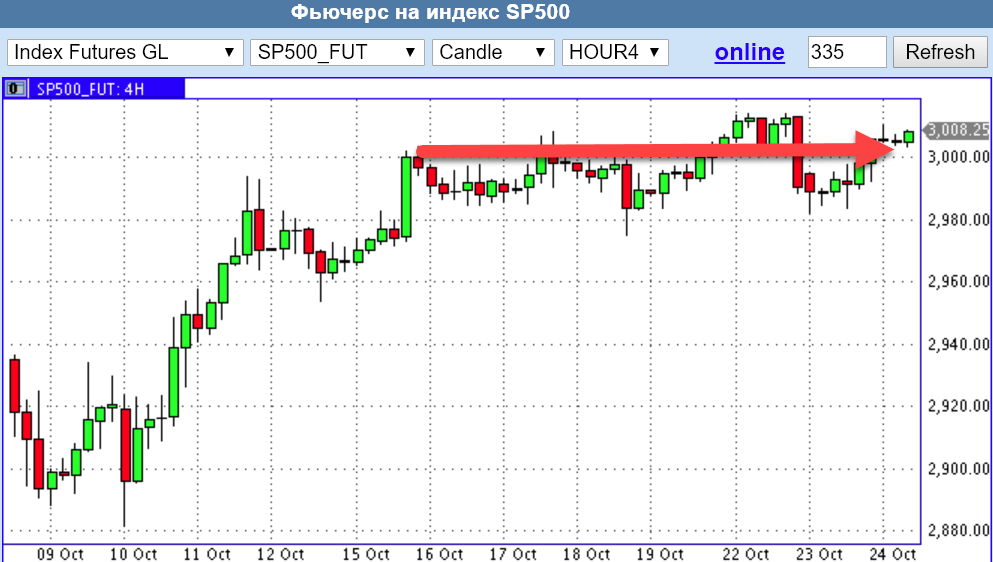Click the 09 Oct date axis label
The width and height of the screenshot is (993, 562).
tap(59, 553)
